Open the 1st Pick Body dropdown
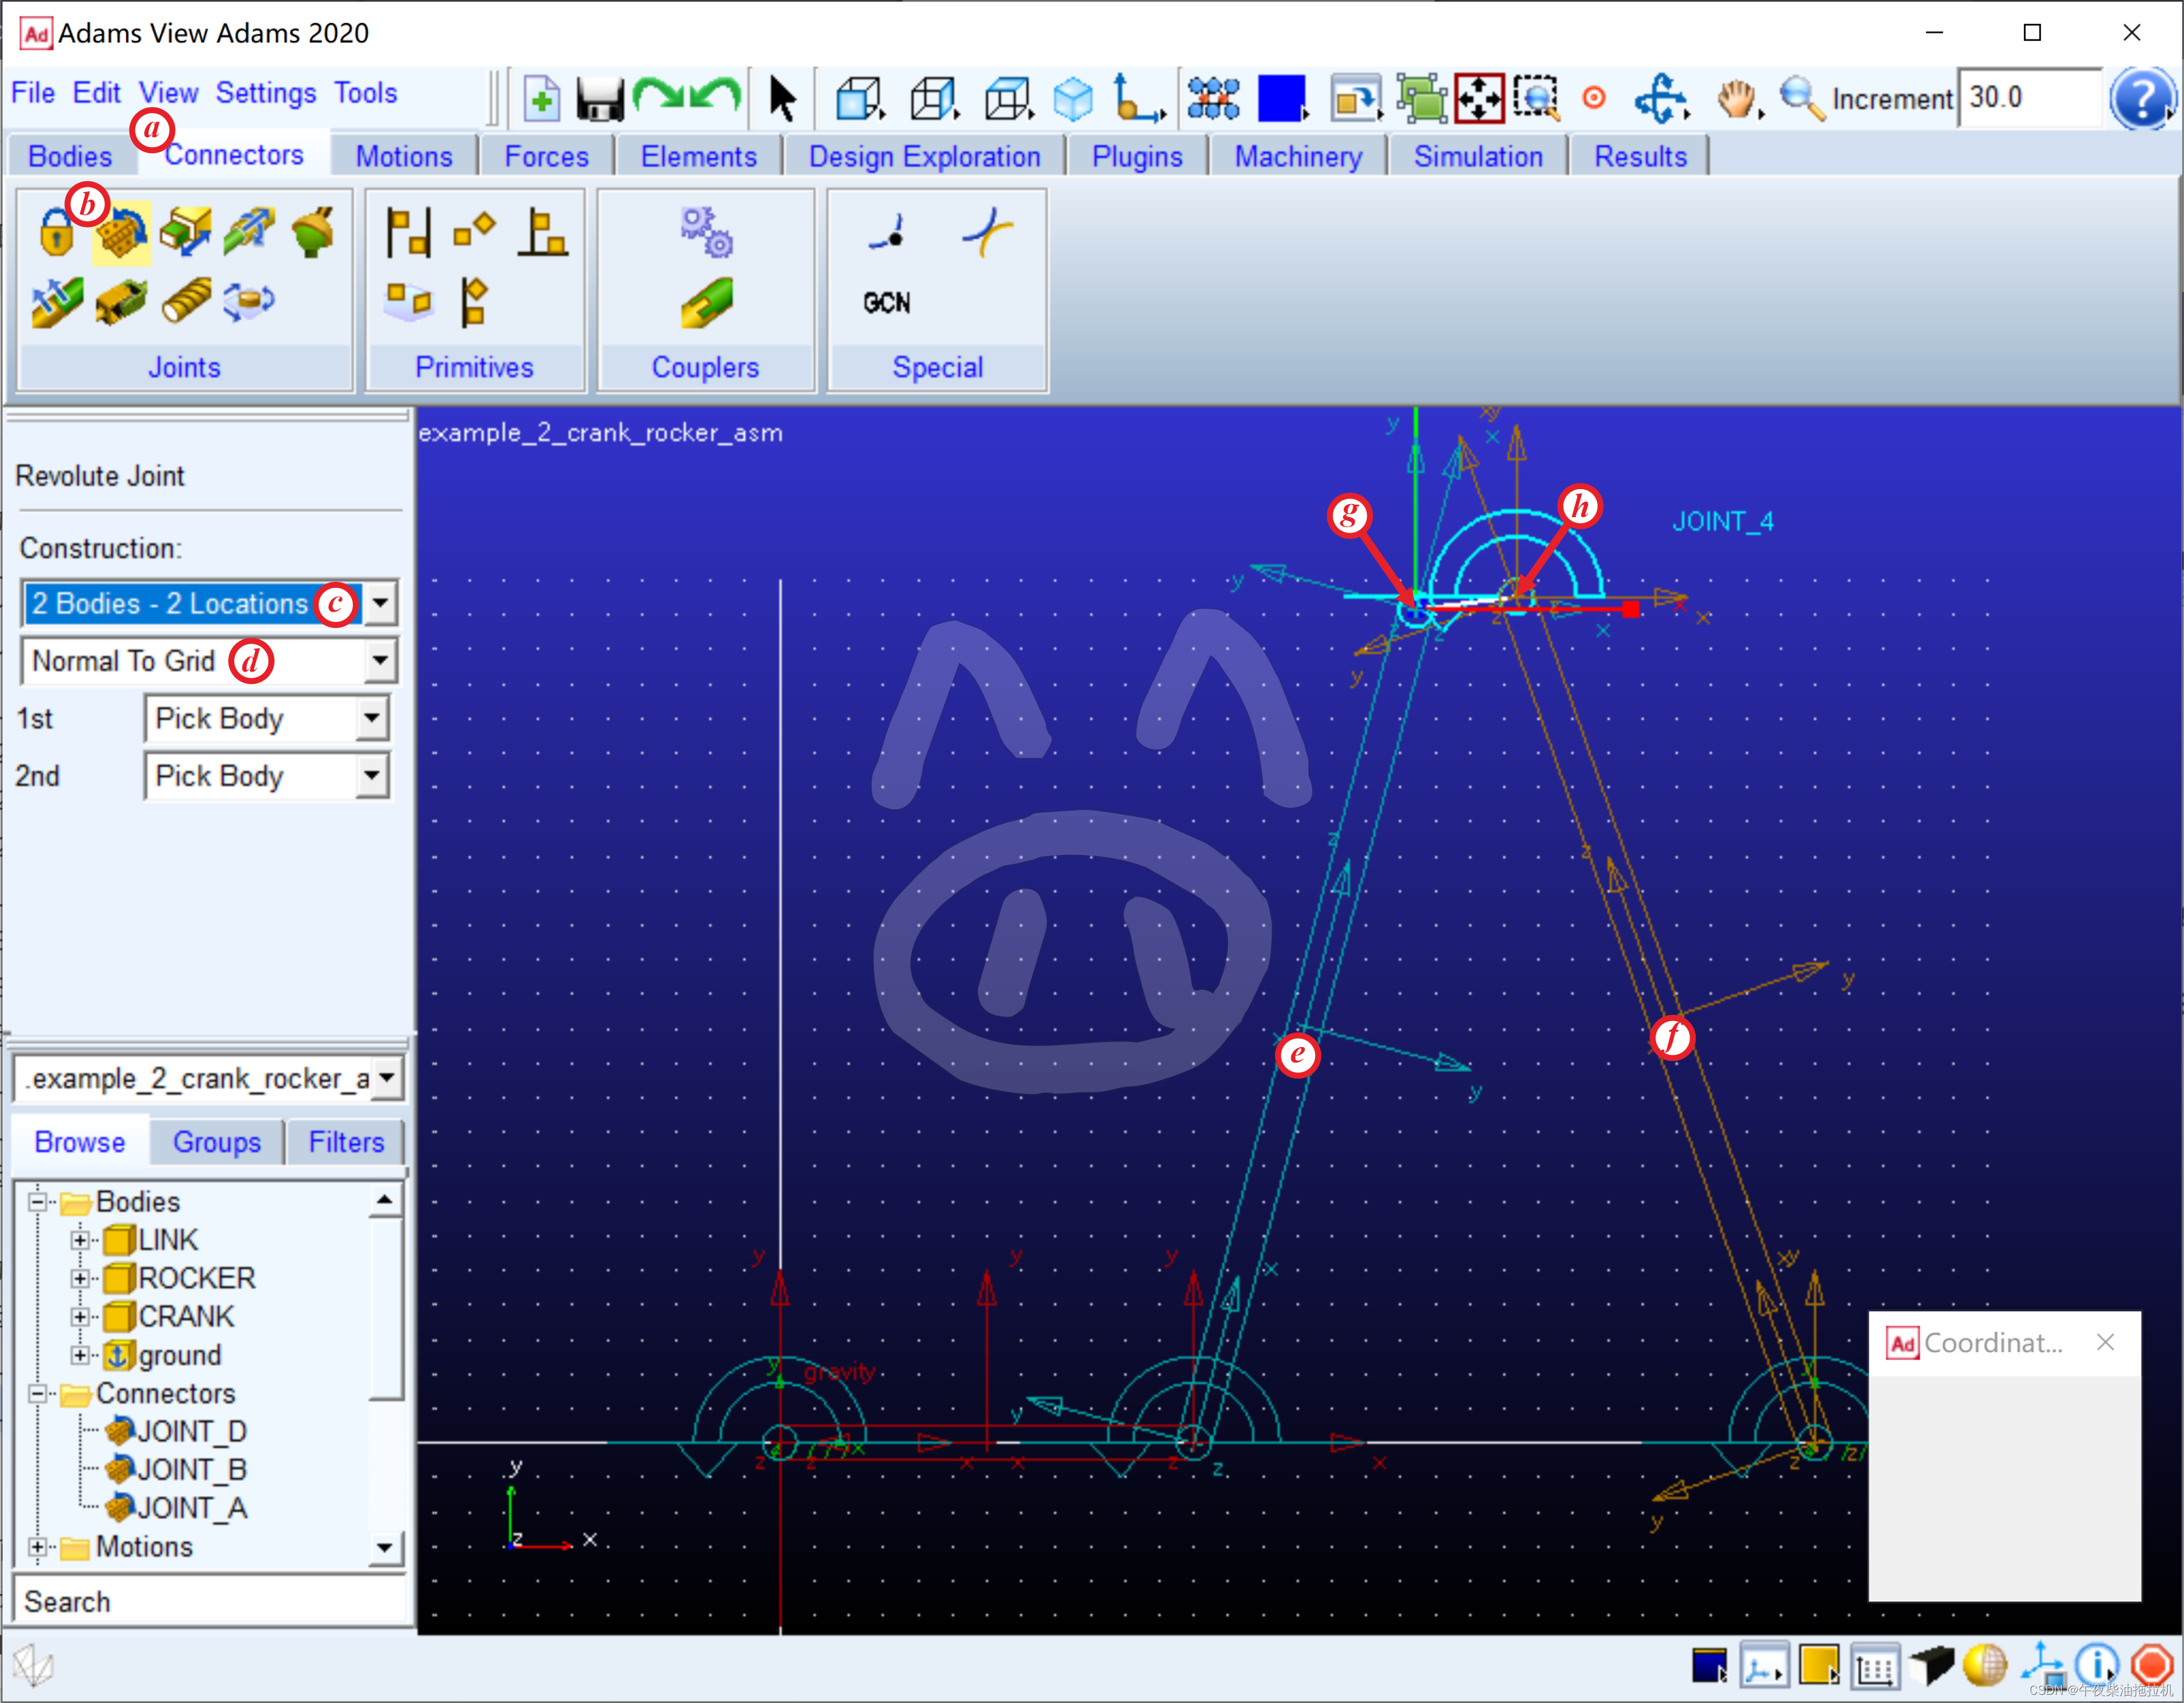Image resolution: width=2184 pixels, height=1703 pixels. 371,718
